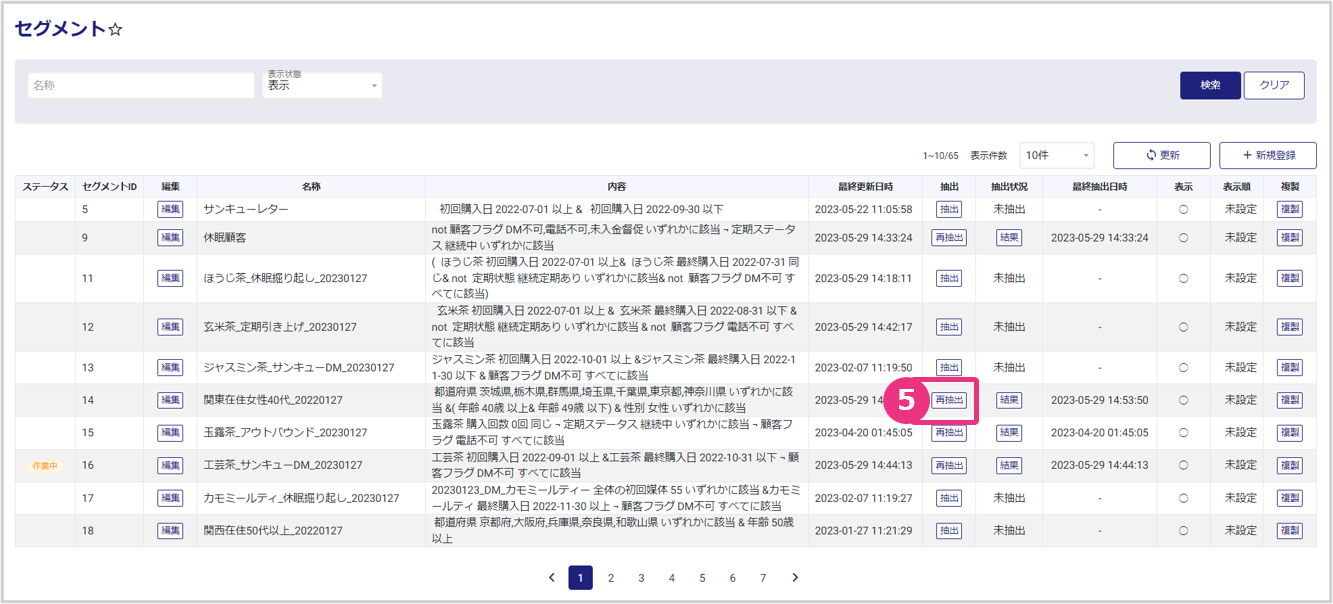Duplicate the 玄米茶_定期引き上げ_20230127 segment
Screen dimensions: 1333x604
[x=1290, y=327]
